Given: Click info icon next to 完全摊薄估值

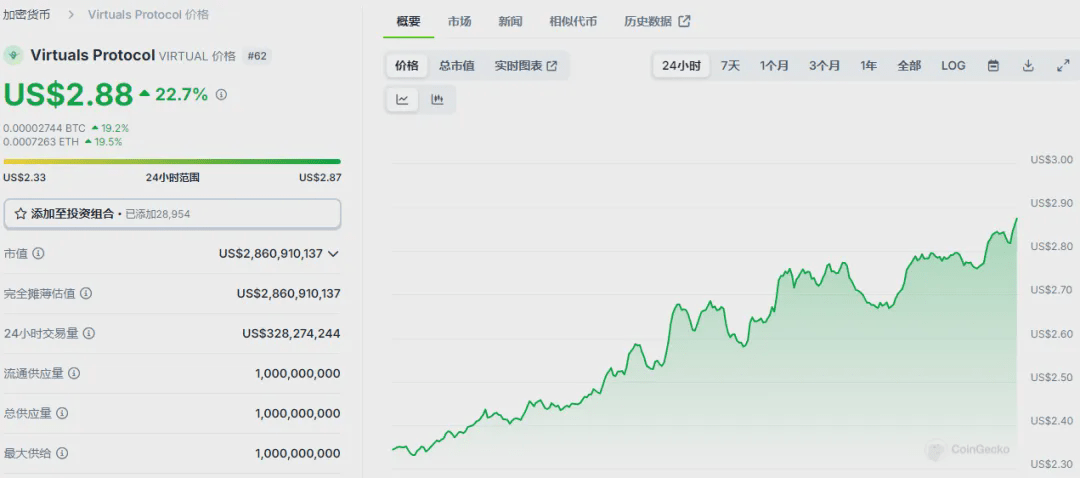Looking at the screenshot, I should (x=85, y=293).
